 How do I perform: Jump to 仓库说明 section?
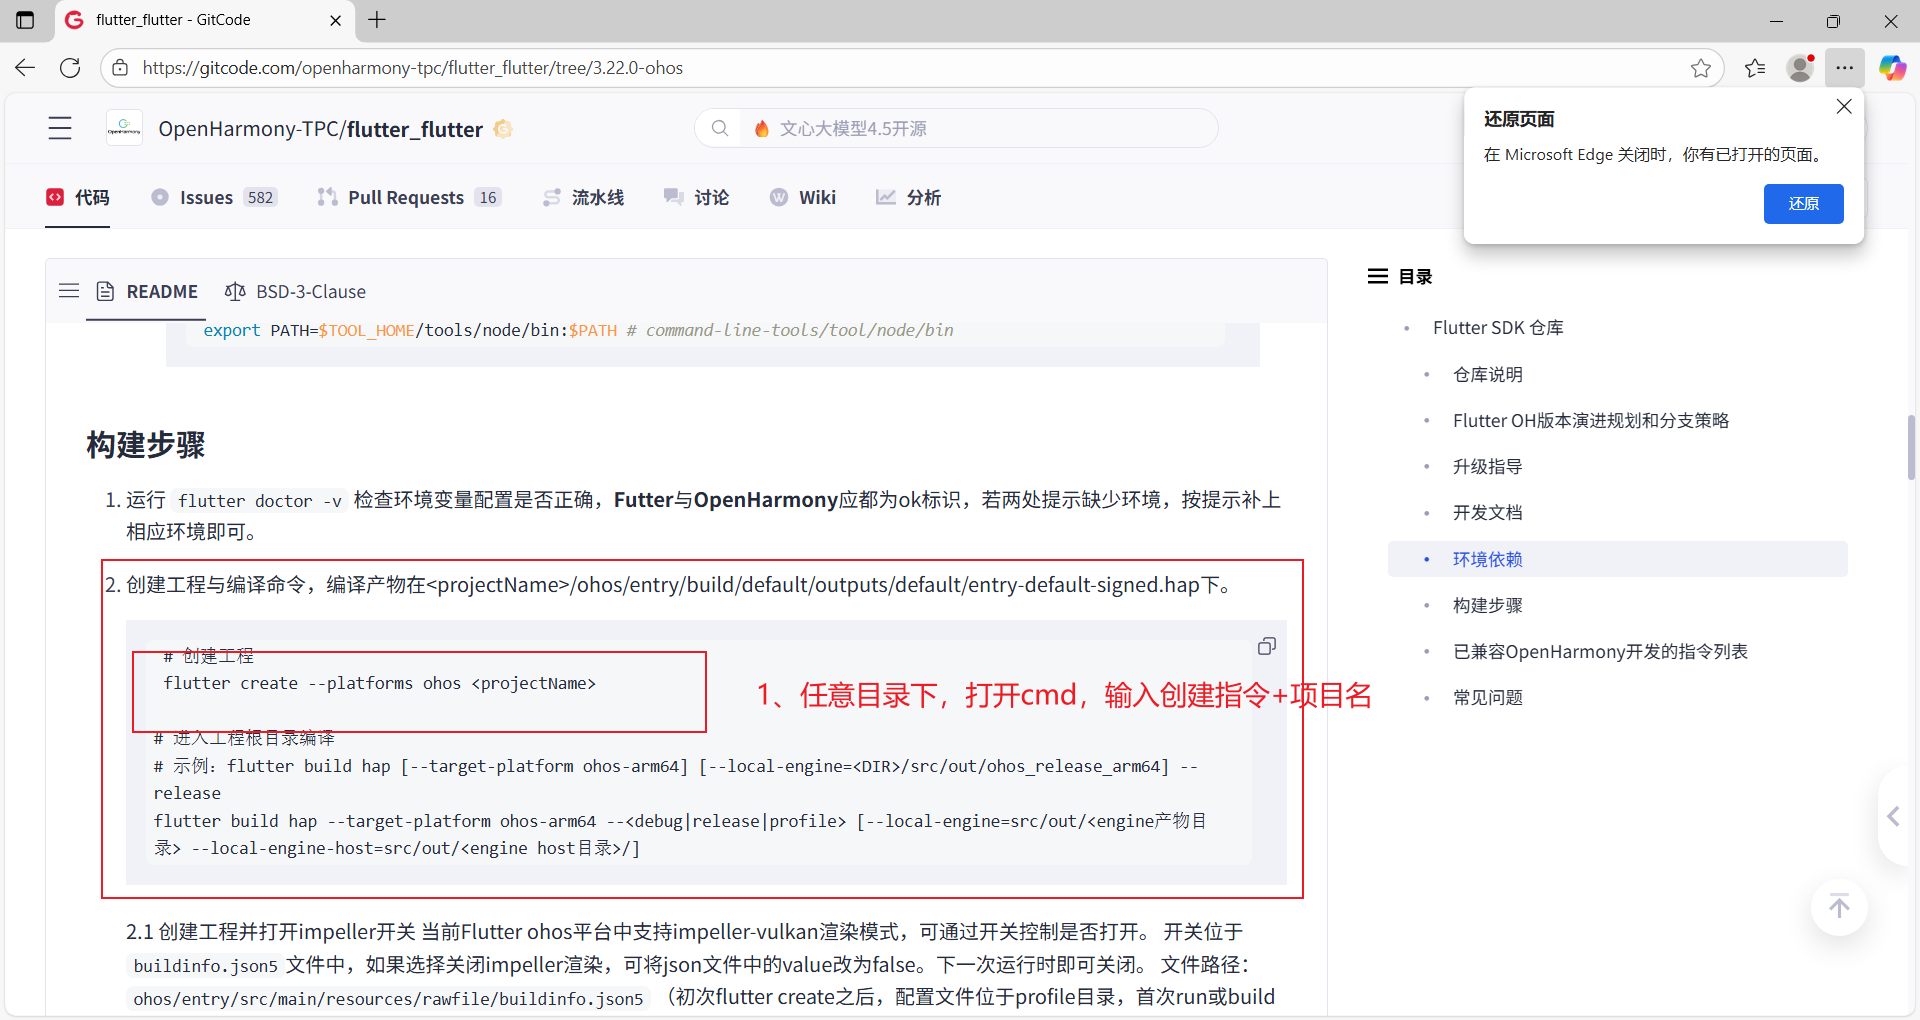(1488, 374)
